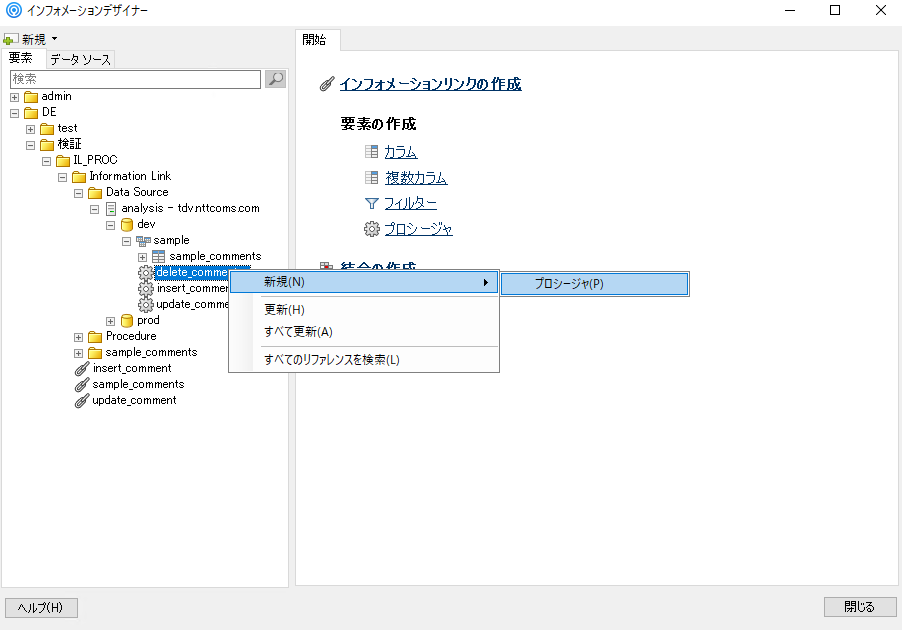The width and height of the screenshot is (902, 630).
Task: Click the search magnifier icon button
Action: [x=276, y=79]
